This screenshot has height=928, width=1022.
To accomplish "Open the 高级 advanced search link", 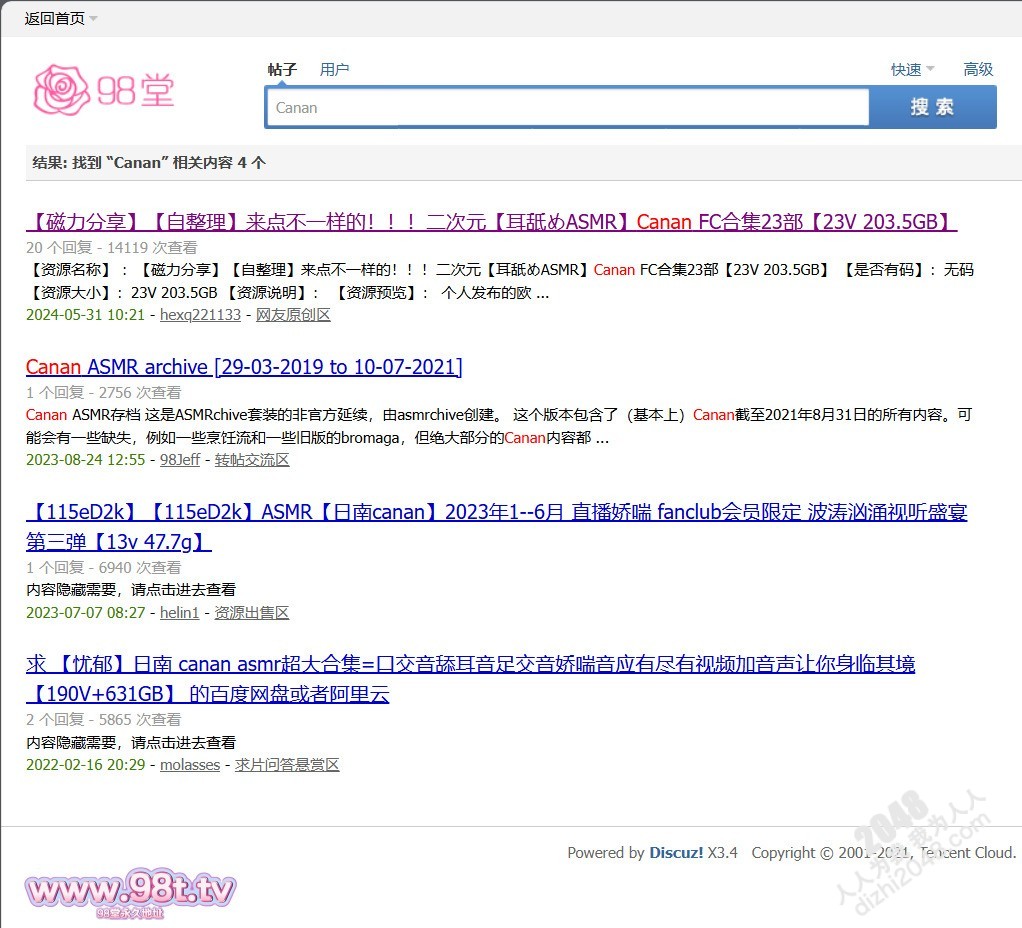I will pyautogui.click(x=977, y=69).
